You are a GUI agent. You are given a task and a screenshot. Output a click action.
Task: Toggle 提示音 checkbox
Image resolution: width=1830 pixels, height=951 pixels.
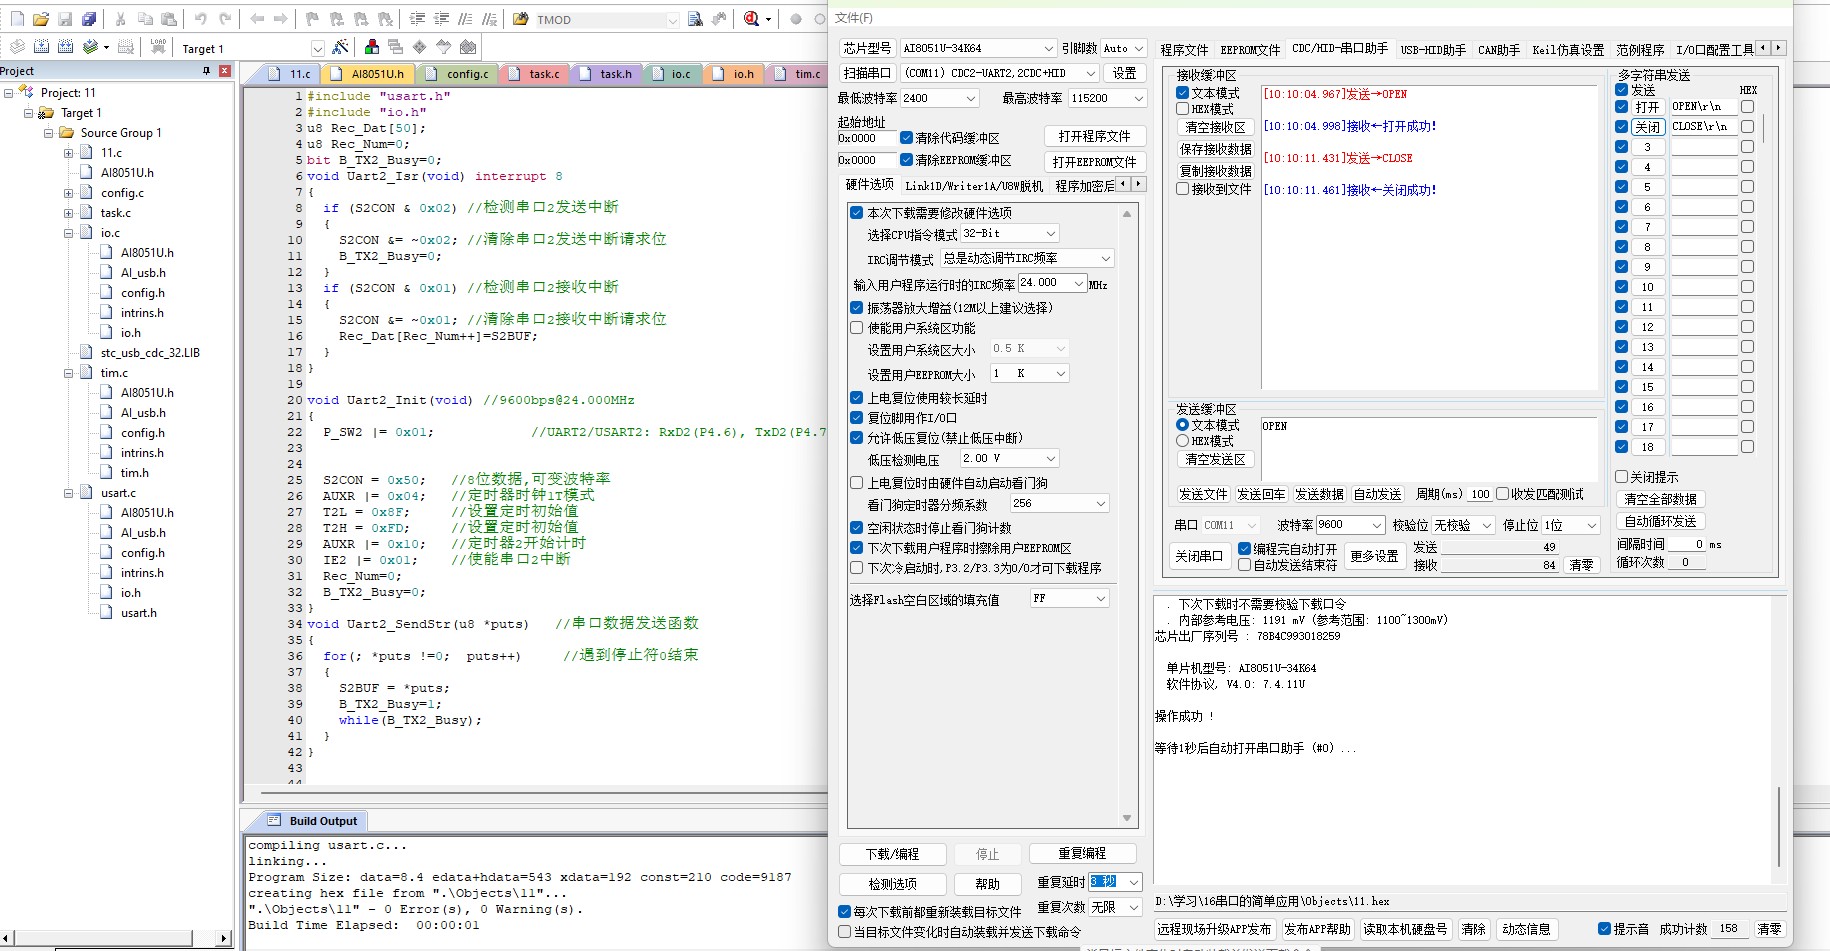(x=1605, y=929)
